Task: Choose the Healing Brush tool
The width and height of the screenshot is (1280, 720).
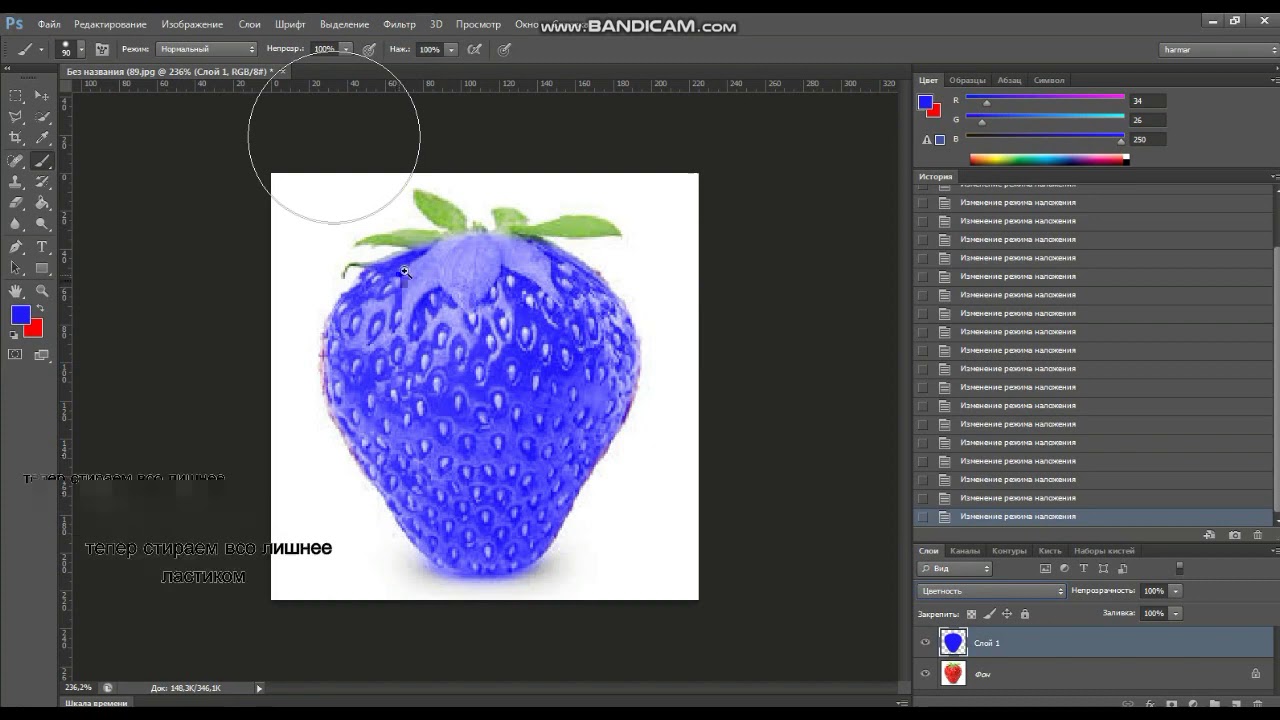Action: click(16, 161)
